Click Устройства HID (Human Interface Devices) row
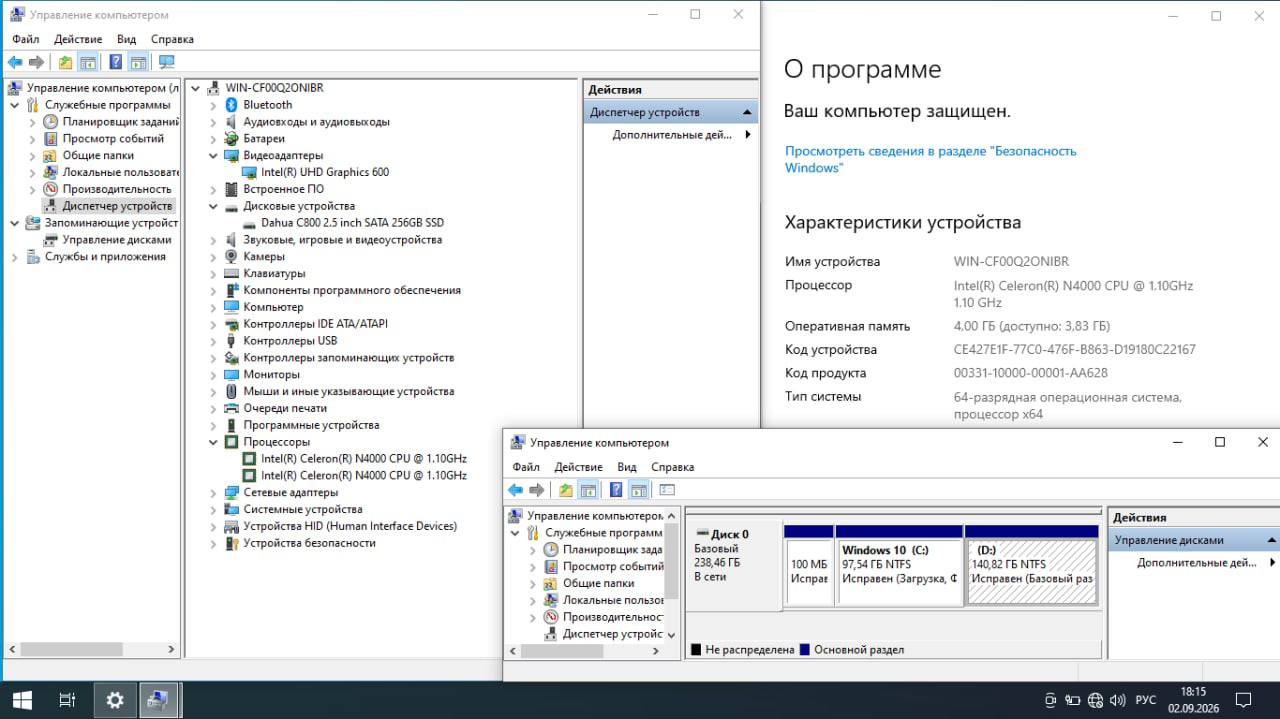Image resolution: width=1280 pixels, height=719 pixels. tap(350, 526)
